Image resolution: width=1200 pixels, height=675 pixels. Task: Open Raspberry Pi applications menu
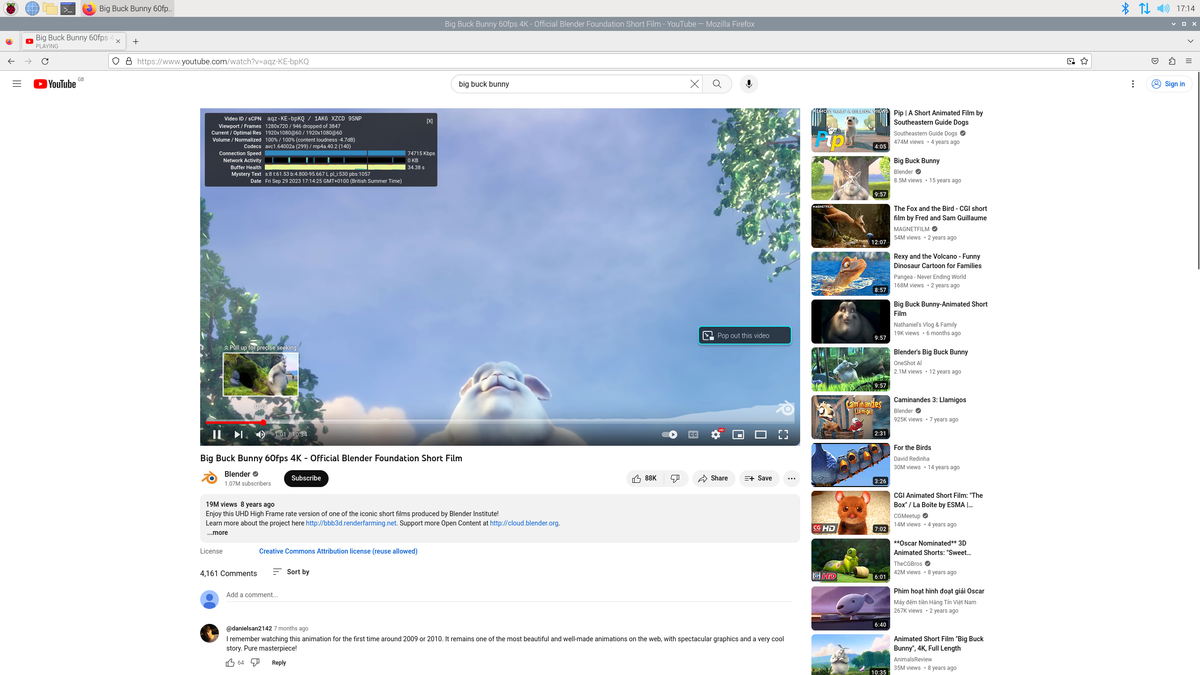click(12, 8)
